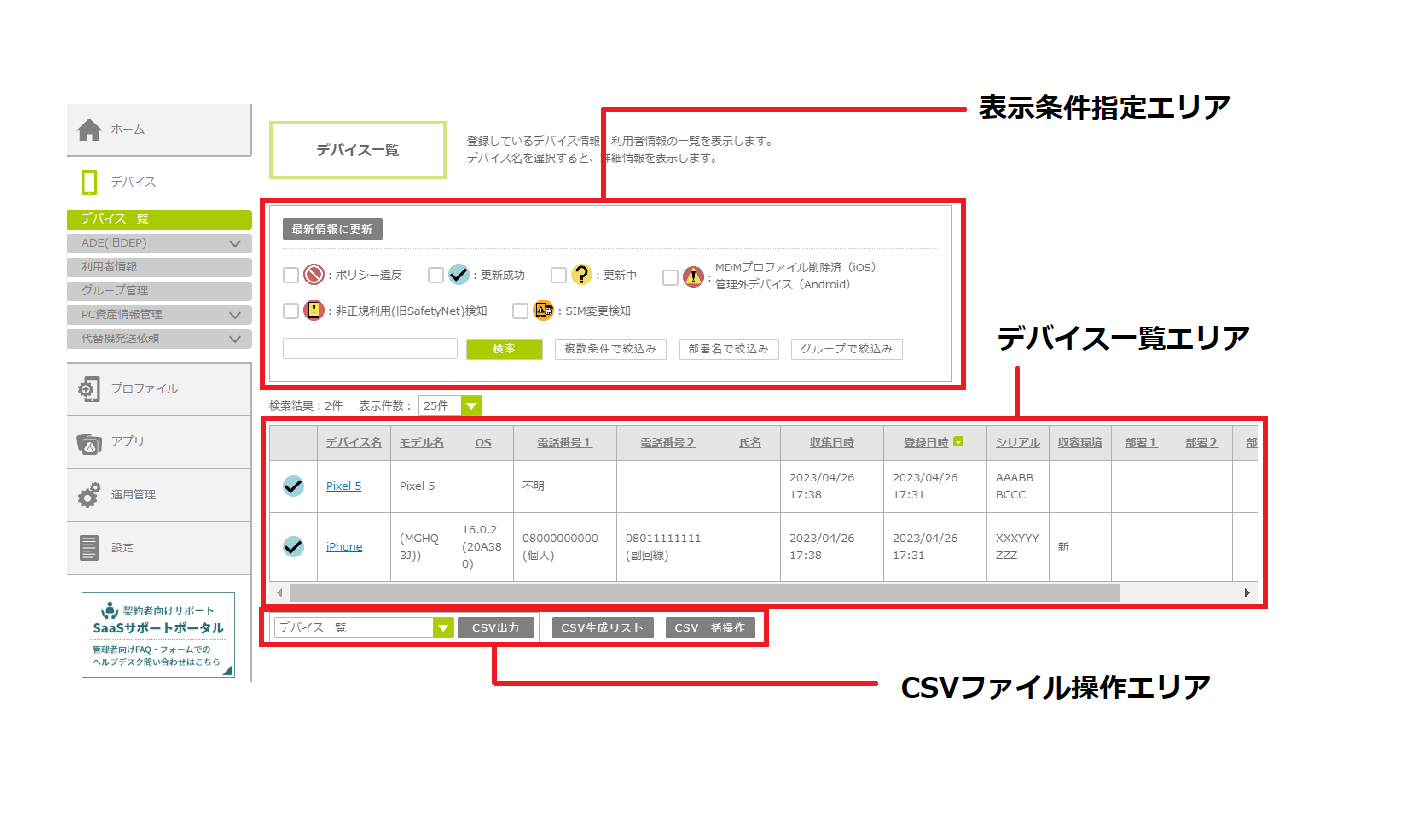Check the 更新成功 filter checkbox
This screenshot has height=818, width=1403.
436,275
